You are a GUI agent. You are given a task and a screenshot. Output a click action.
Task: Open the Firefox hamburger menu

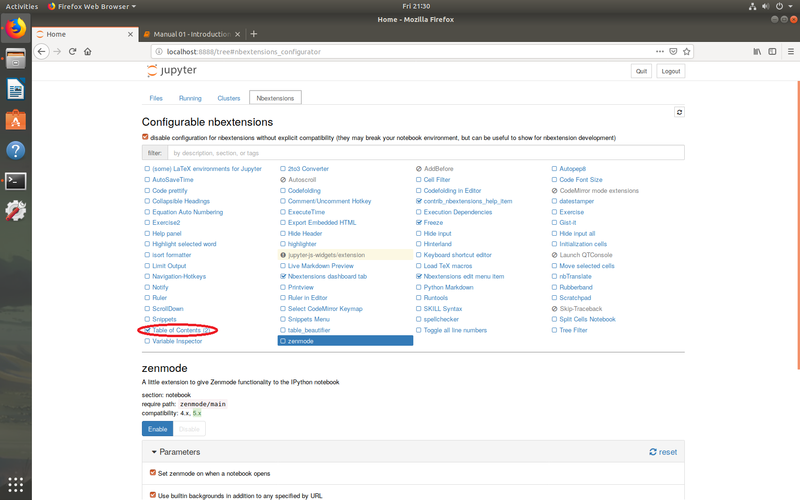coord(791,52)
